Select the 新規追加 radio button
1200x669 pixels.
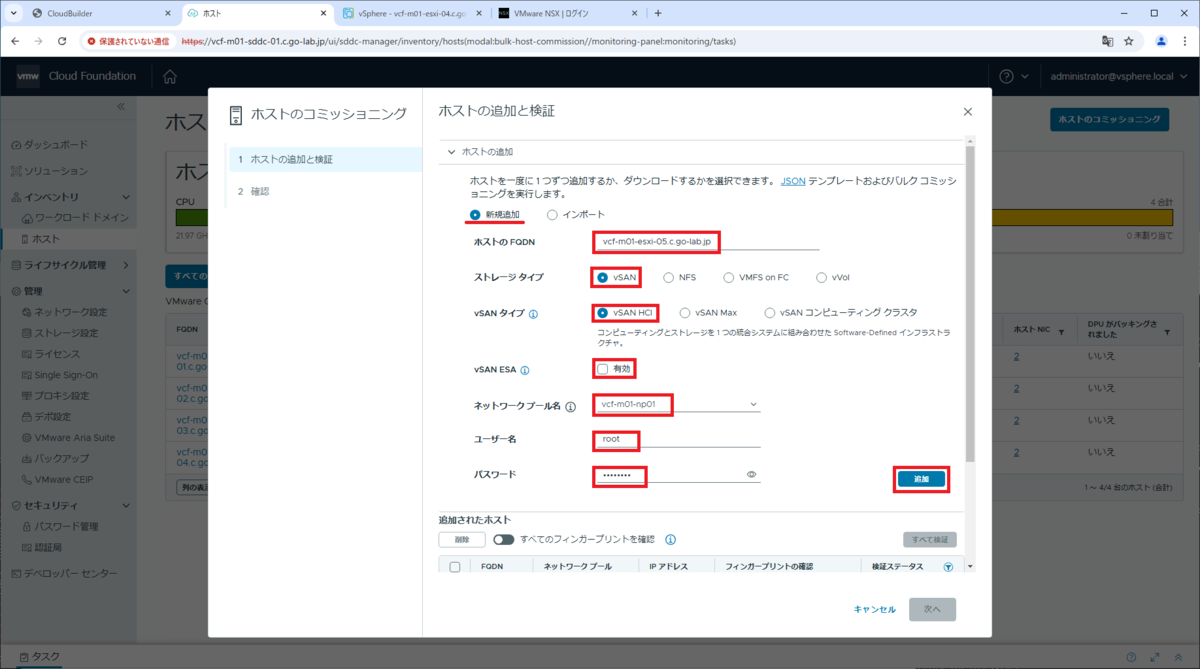click(x=475, y=215)
